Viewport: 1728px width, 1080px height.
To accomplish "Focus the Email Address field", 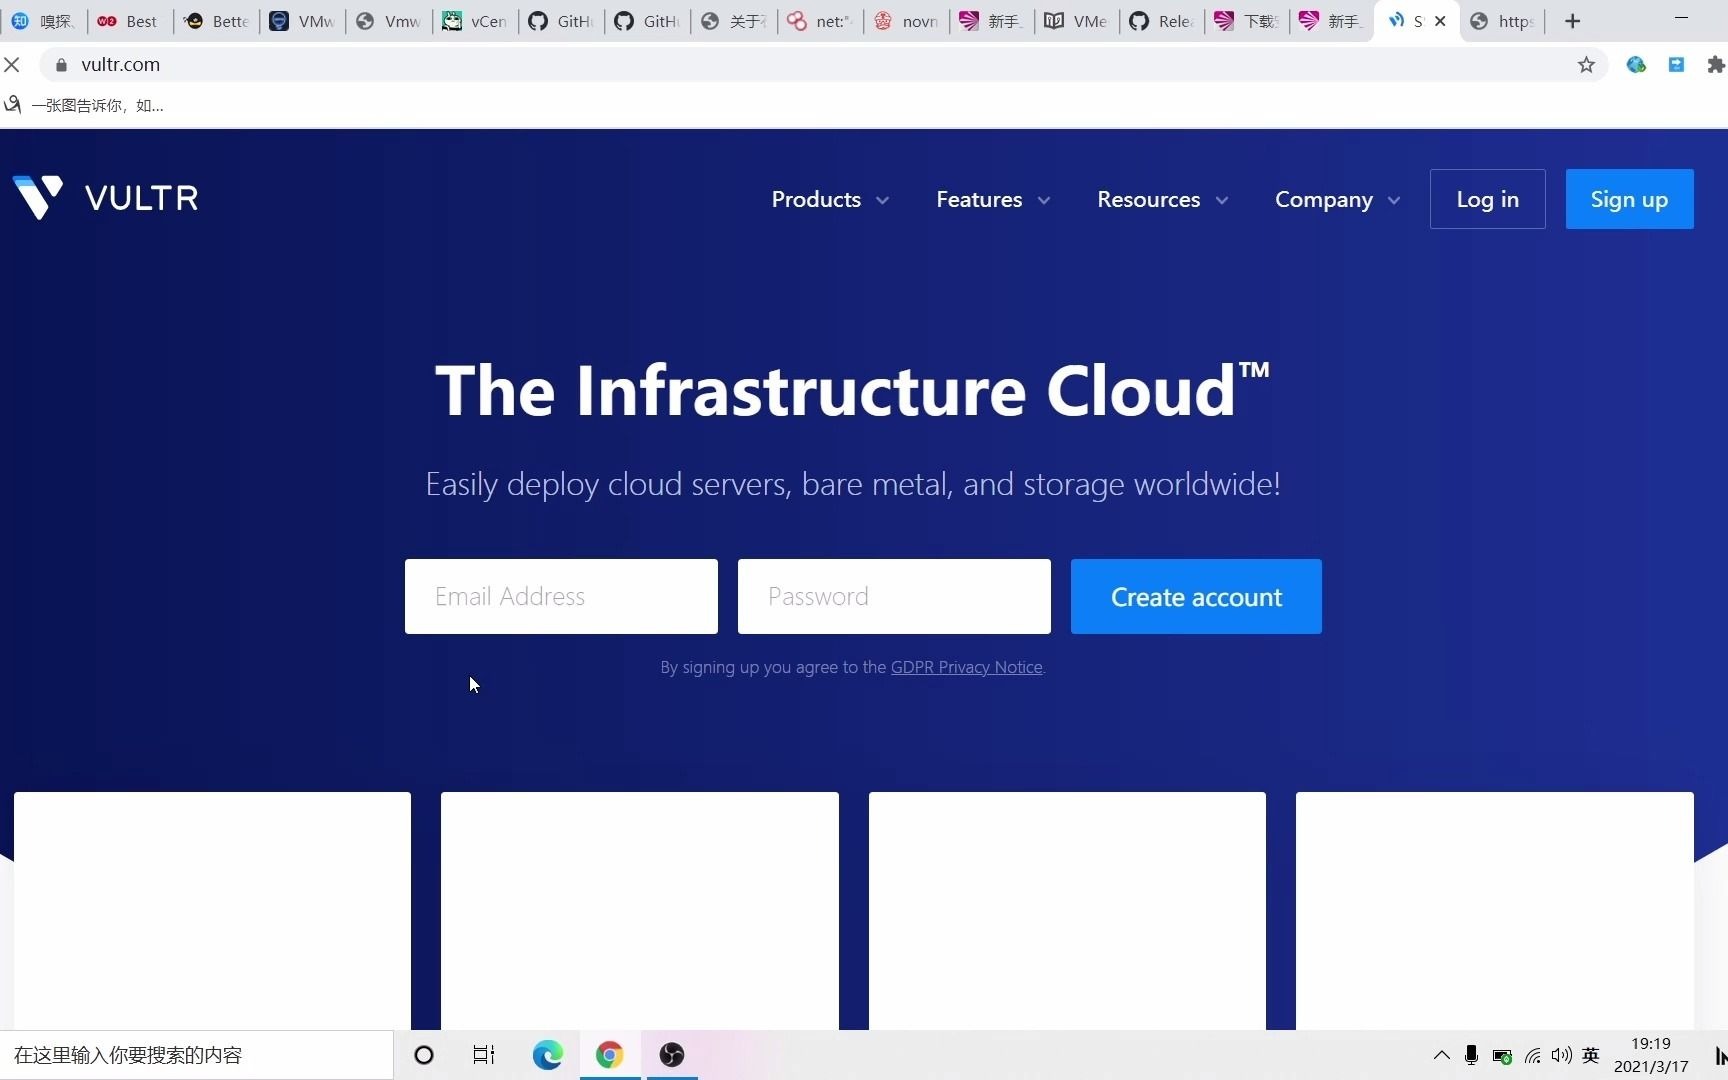I will click(x=561, y=596).
